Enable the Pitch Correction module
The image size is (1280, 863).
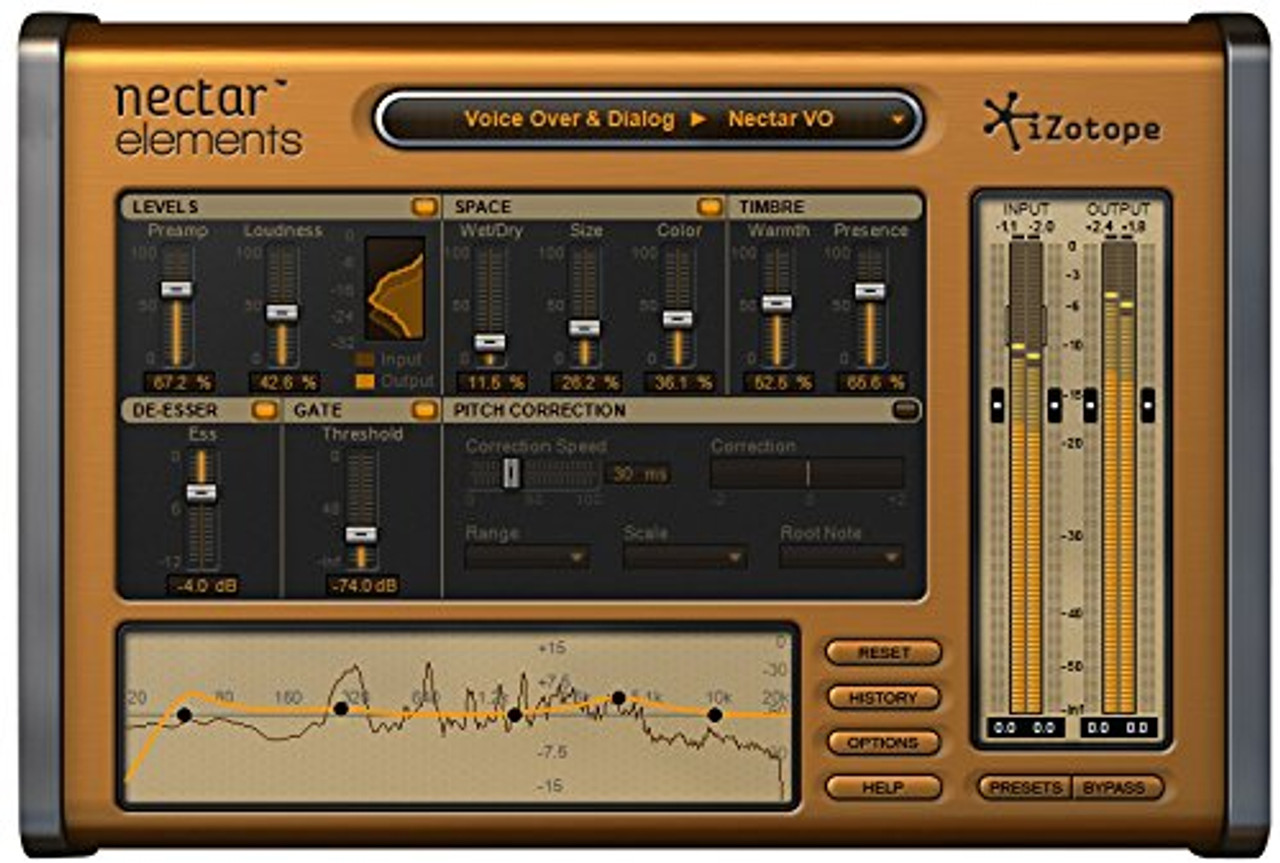click(906, 410)
